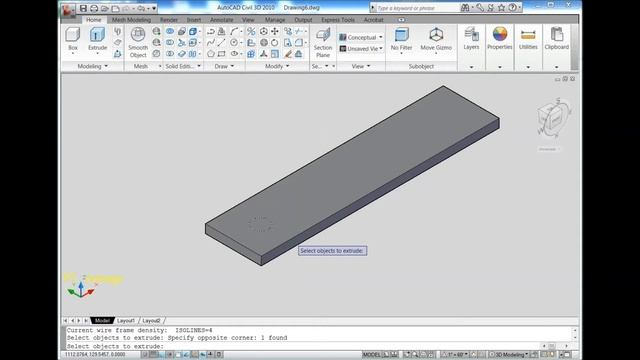The height and width of the screenshot is (360, 640).
Task: Open the Unsaved View dropdown
Action: click(x=361, y=49)
